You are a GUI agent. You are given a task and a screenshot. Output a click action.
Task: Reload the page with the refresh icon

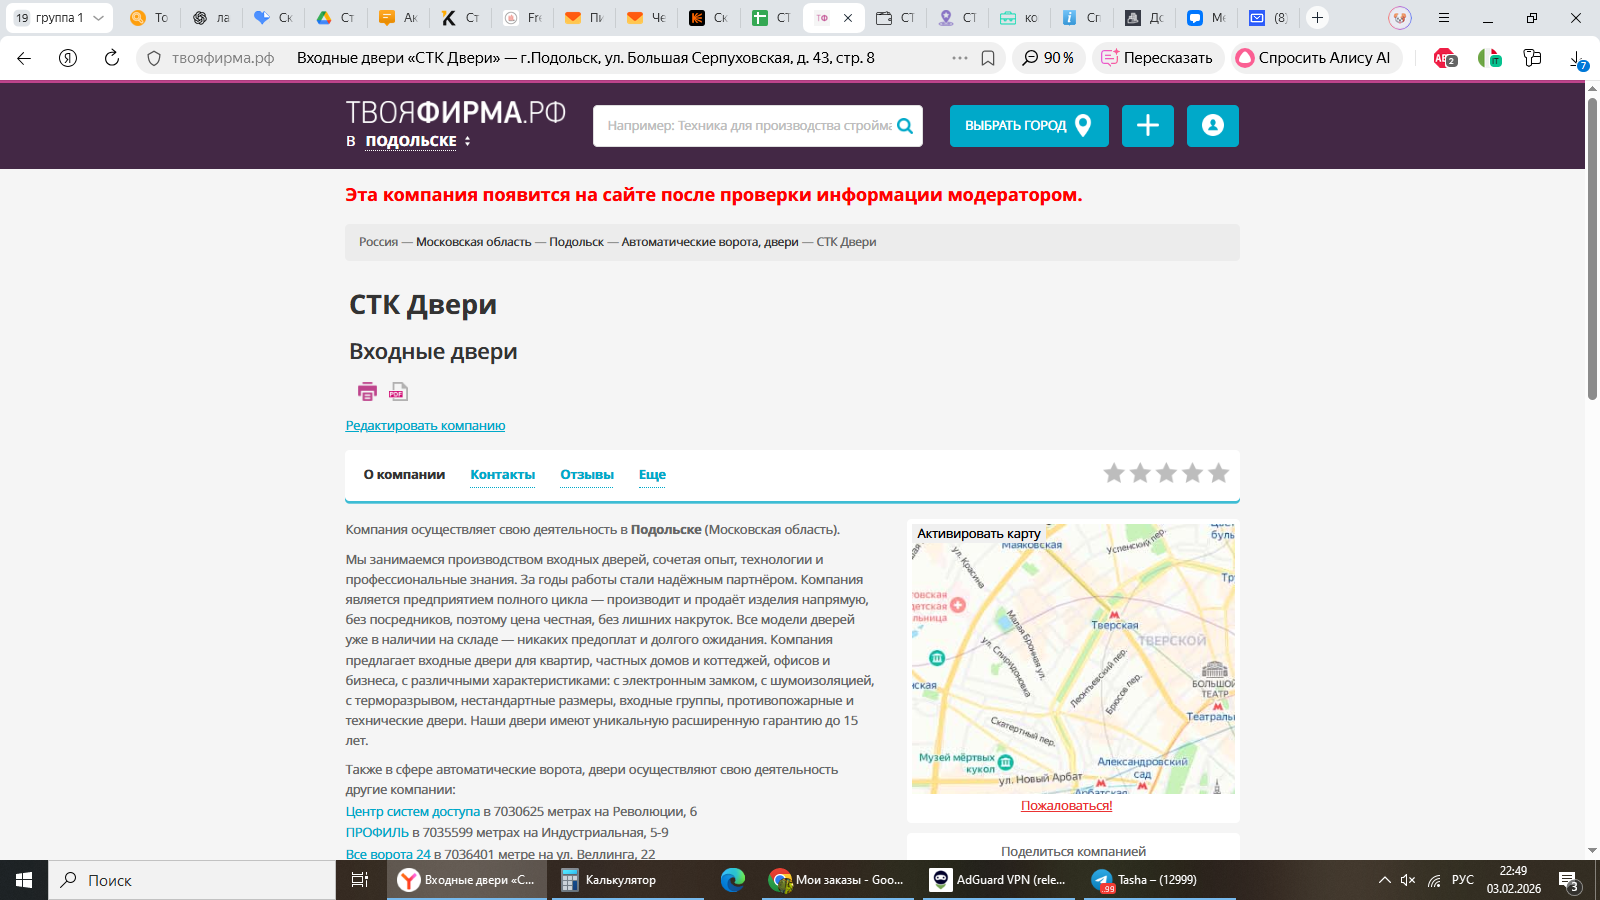pyautogui.click(x=112, y=58)
